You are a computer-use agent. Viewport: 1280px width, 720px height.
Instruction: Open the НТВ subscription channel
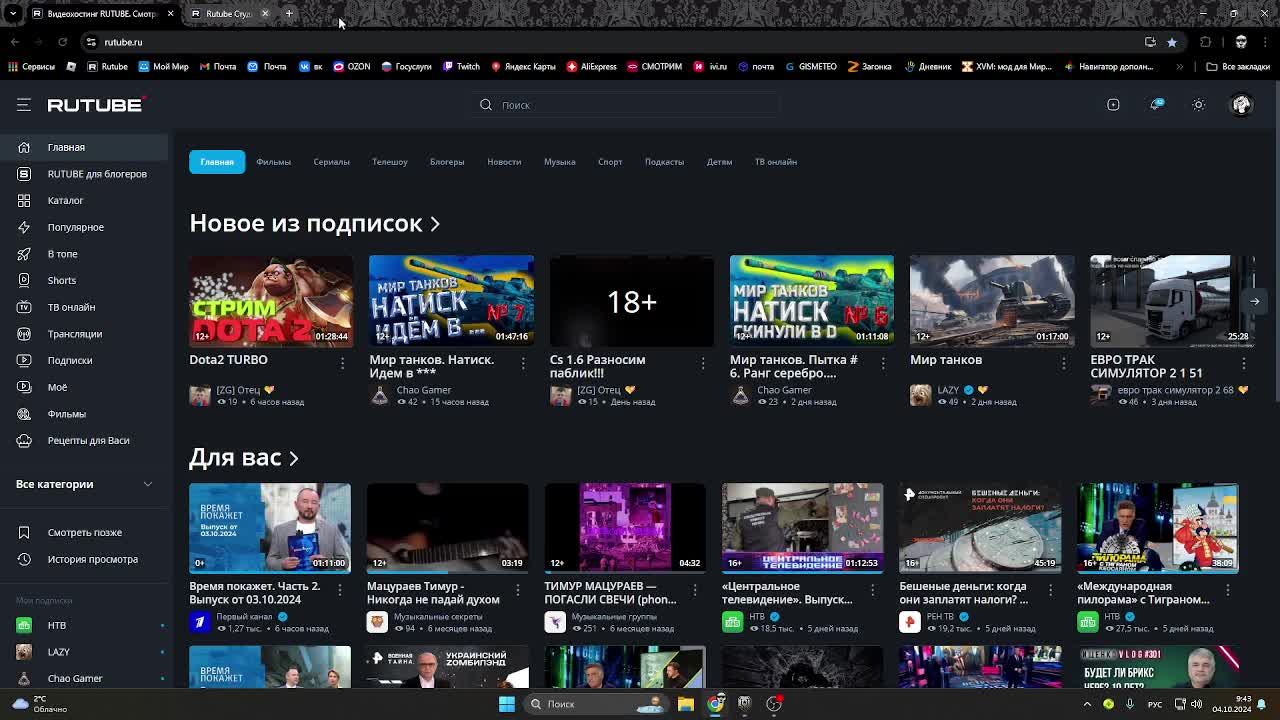click(84, 625)
